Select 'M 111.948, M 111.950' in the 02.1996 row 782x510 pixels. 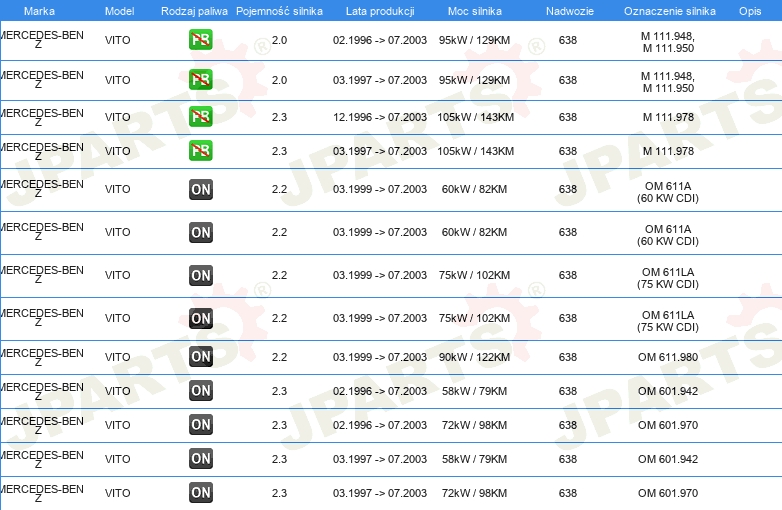[668, 42]
